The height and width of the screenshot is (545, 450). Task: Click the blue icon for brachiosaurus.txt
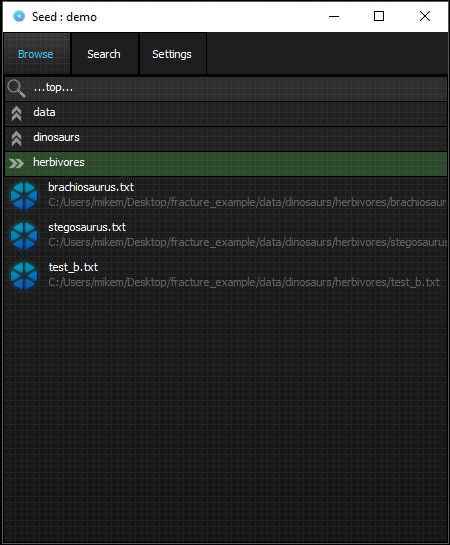point(24,195)
